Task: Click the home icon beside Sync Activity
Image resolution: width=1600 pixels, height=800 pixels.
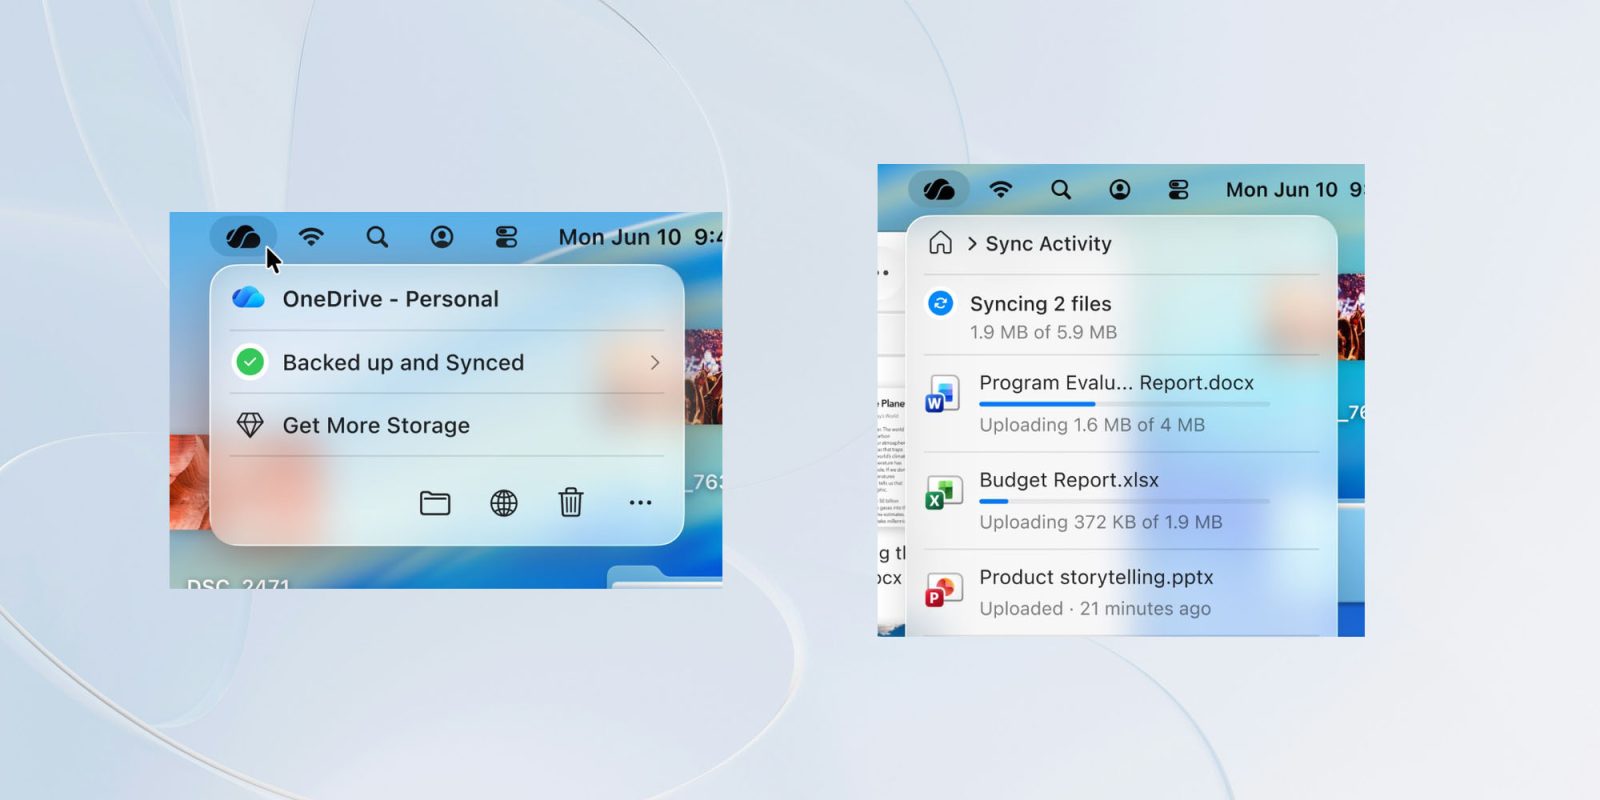Action: coord(940,243)
